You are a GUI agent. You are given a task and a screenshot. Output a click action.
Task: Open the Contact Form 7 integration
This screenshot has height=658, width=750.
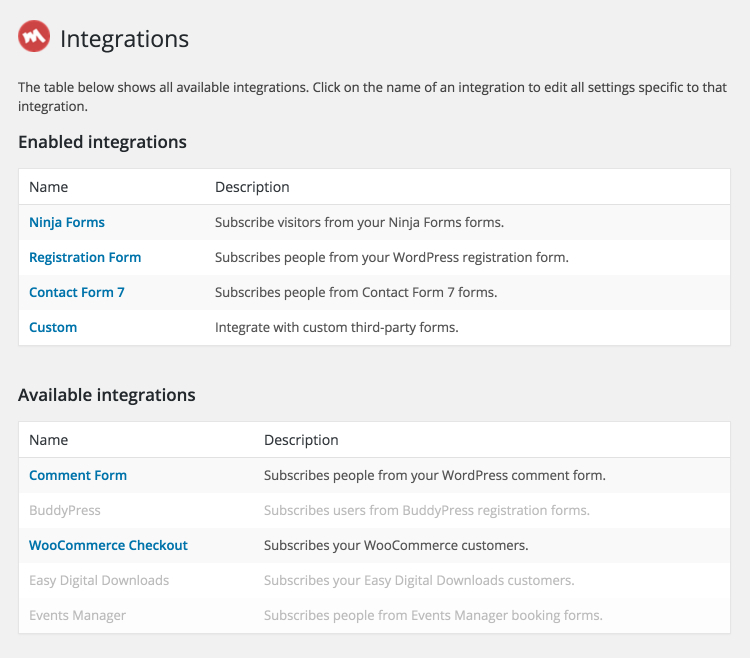click(77, 292)
